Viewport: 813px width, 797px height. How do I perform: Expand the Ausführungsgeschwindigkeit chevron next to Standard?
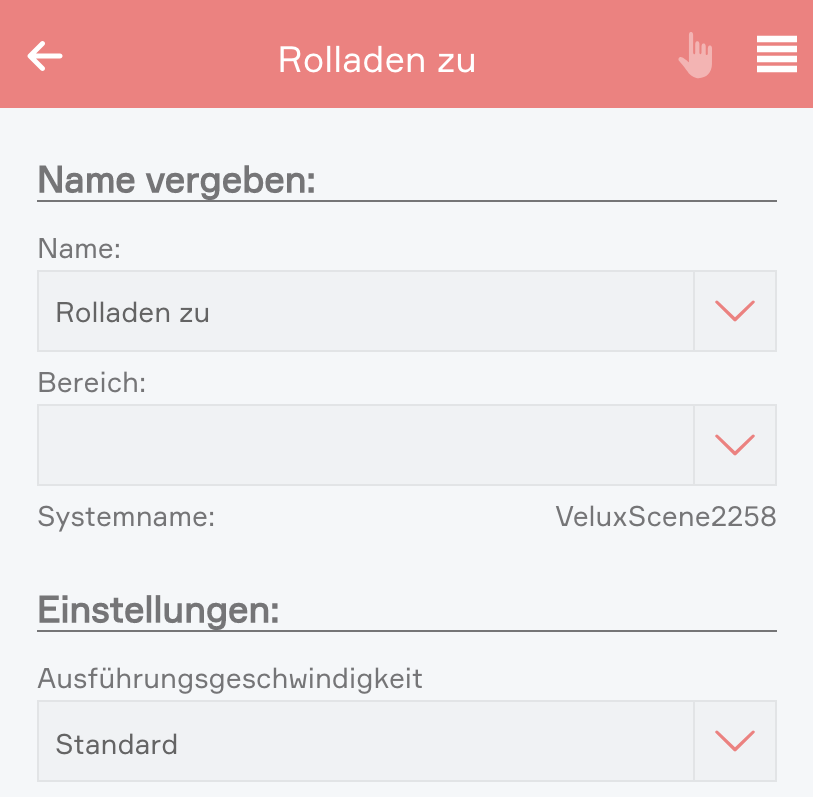pos(735,741)
